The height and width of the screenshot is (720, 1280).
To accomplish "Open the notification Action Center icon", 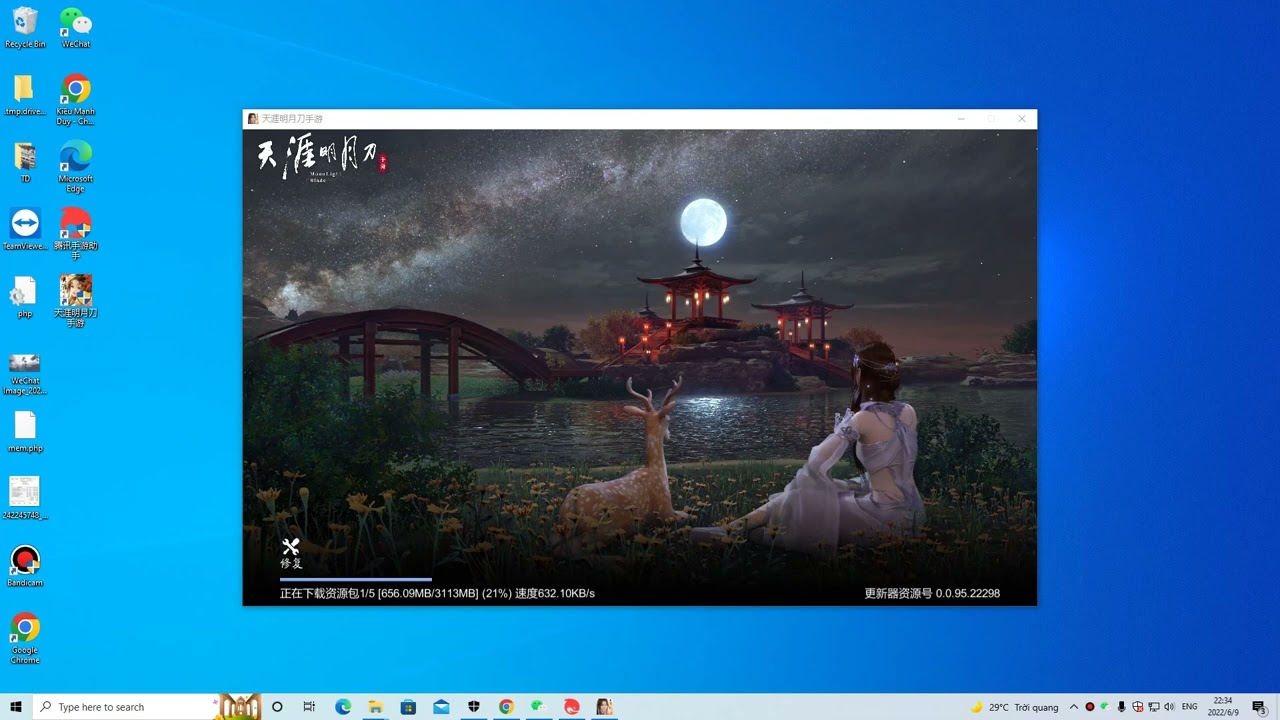I will (x=1259, y=707).
